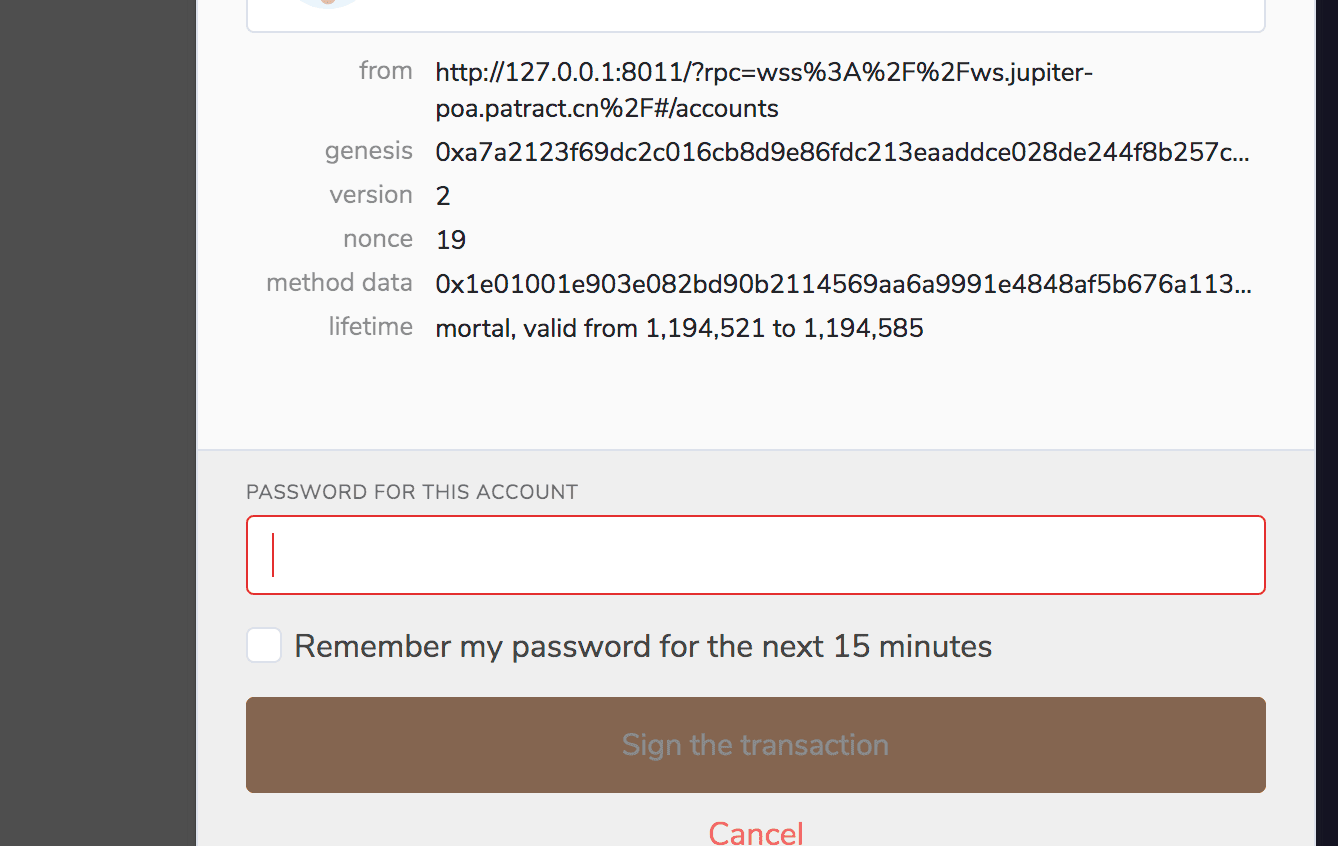
Task: Click the version value 2
Action: click(443, 196)
